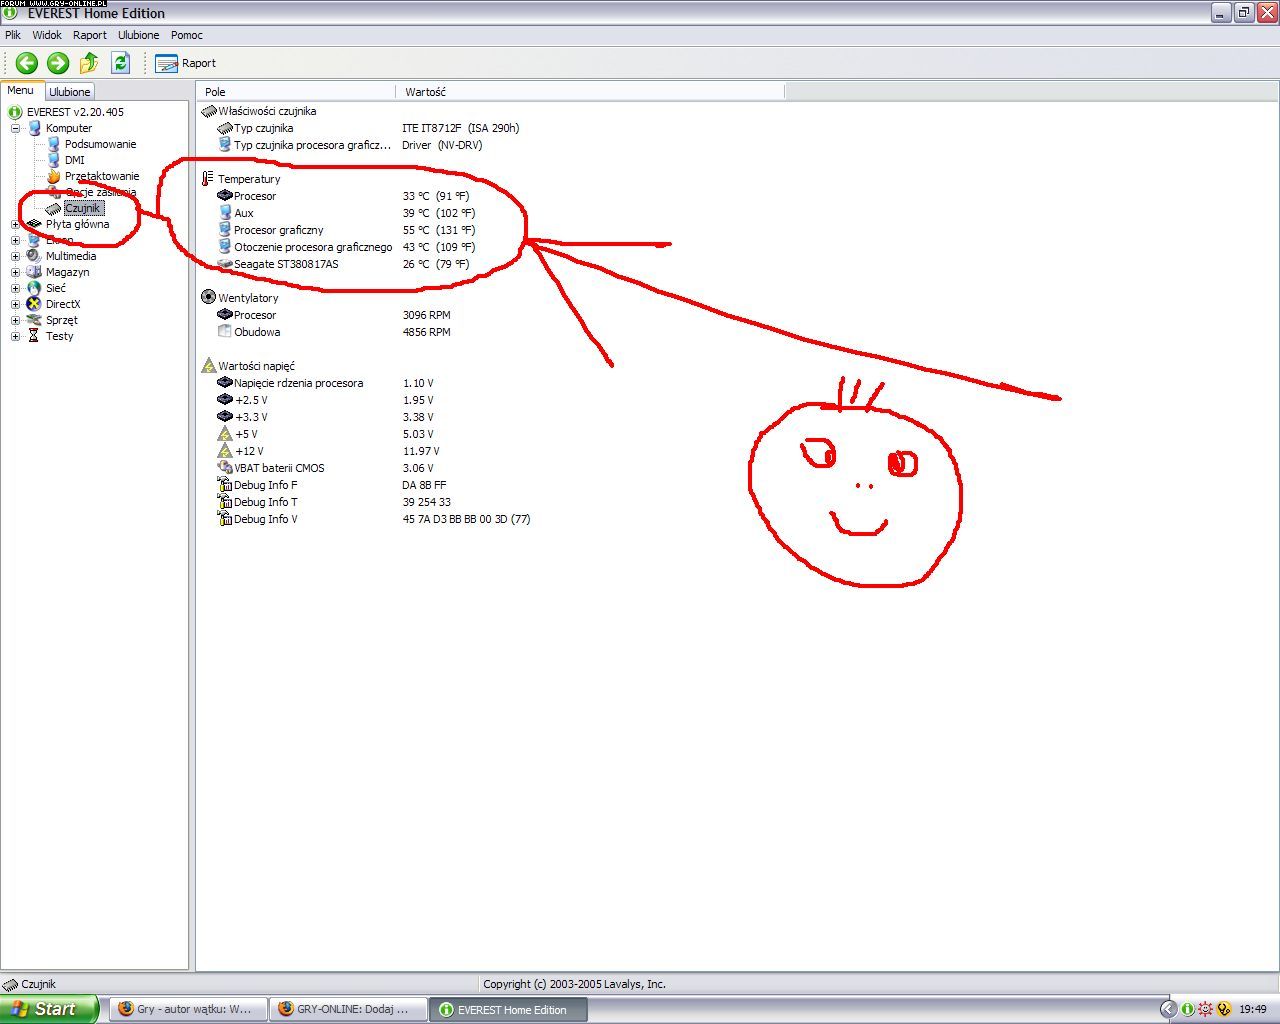This screenshot has width=1280, height=1024.
Task: Click the DirectX icon in tree
Action: pyautogui.click(x=34, y=304)
